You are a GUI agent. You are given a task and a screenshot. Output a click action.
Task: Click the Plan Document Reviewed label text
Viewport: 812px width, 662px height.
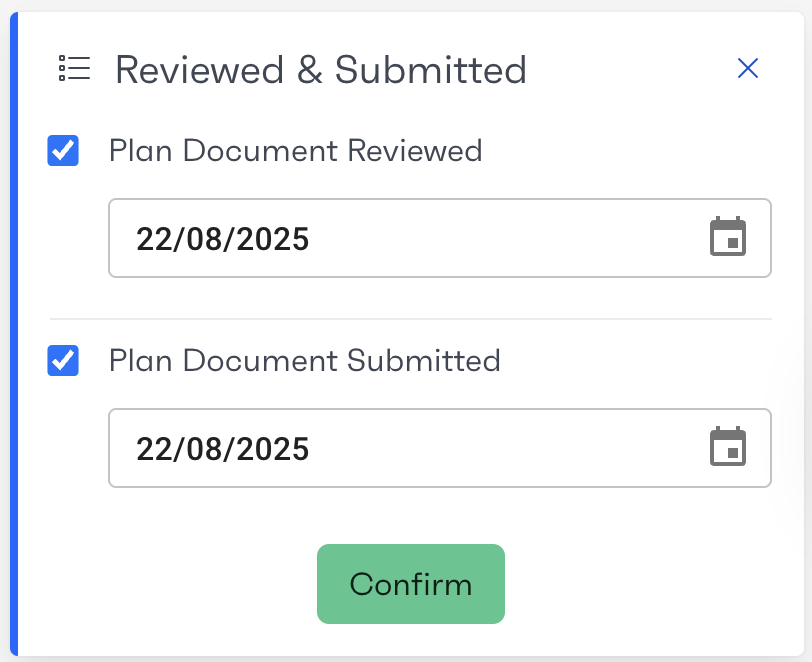pyautogui.click(x=295, y=151)
